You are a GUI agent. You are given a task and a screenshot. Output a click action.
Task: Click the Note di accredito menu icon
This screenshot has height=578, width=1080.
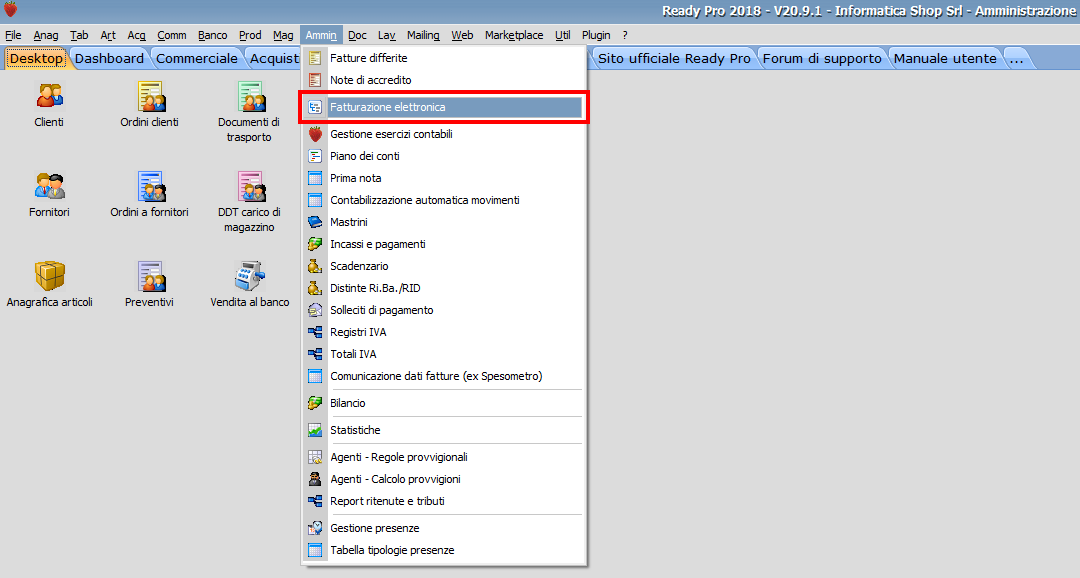[x=315, y=80]
